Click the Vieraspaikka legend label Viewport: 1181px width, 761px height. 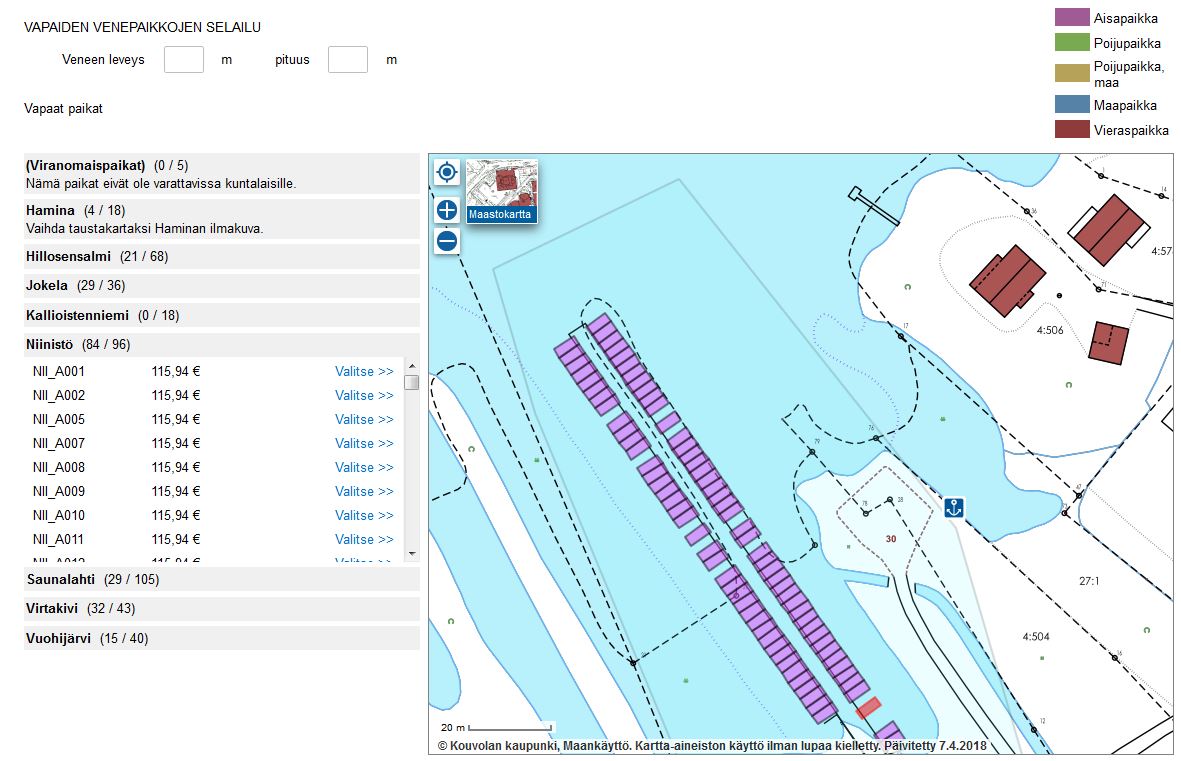point(1131,130)
